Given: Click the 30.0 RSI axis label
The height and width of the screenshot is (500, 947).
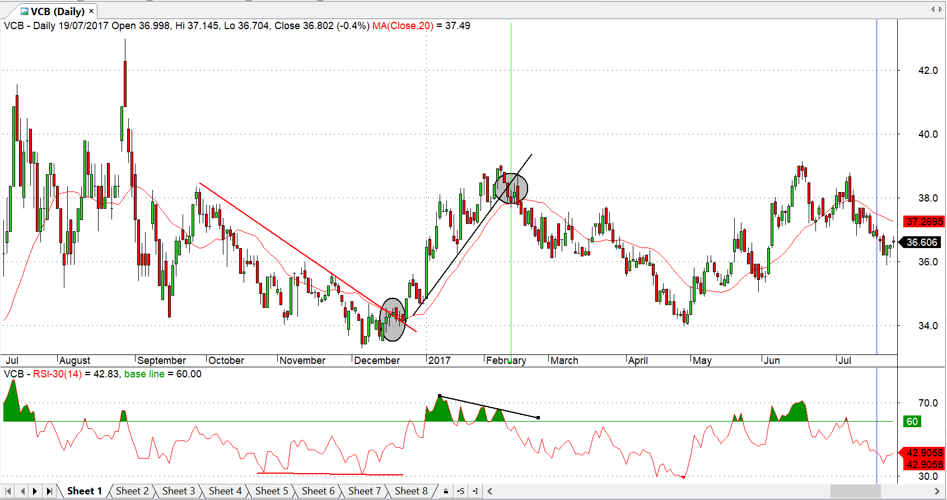Looking at the screenshot, I should click(927, 476).
